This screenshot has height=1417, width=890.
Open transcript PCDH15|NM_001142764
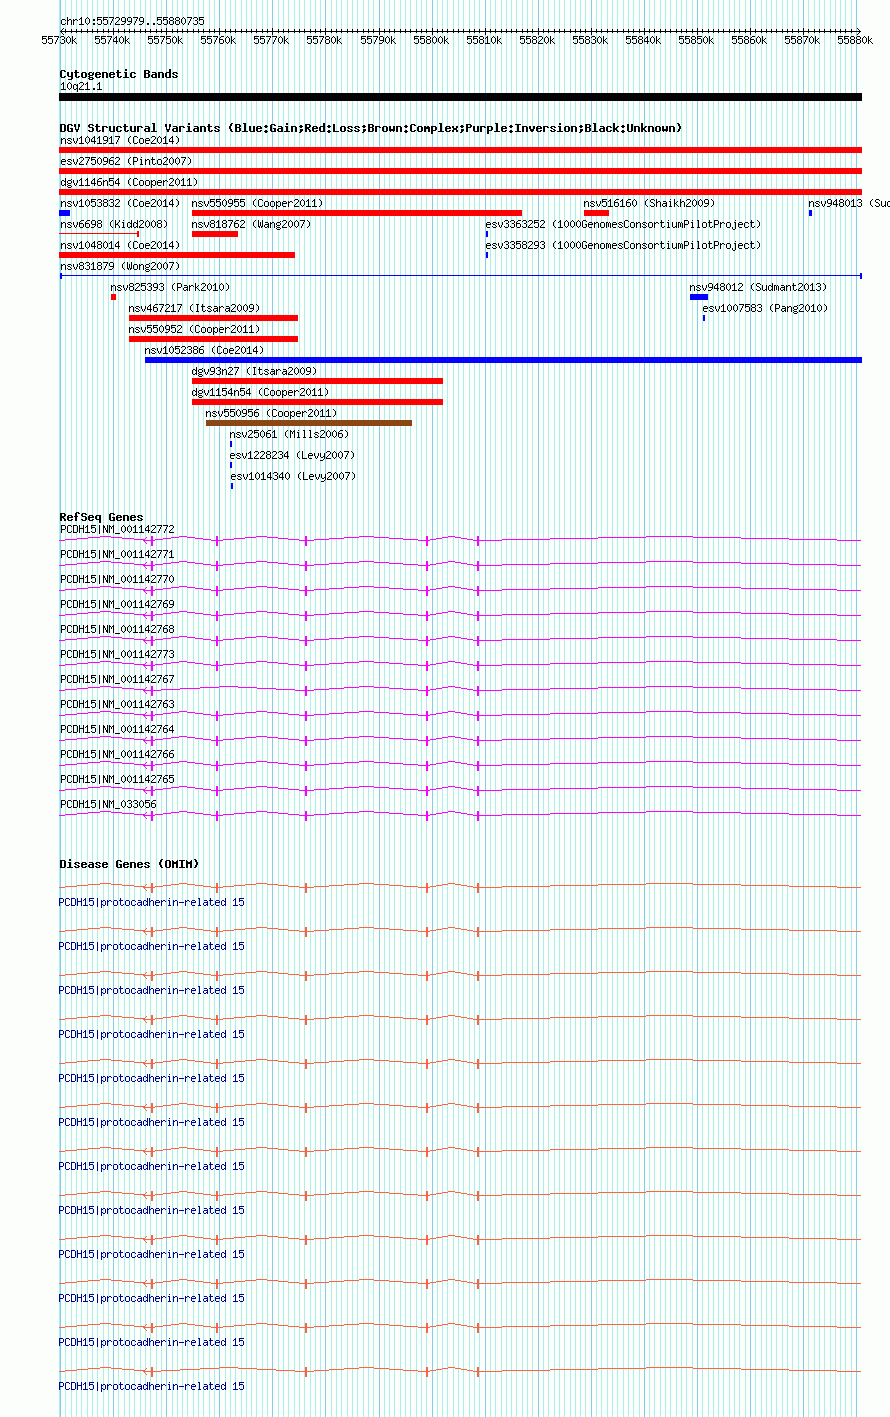(117, 729)
